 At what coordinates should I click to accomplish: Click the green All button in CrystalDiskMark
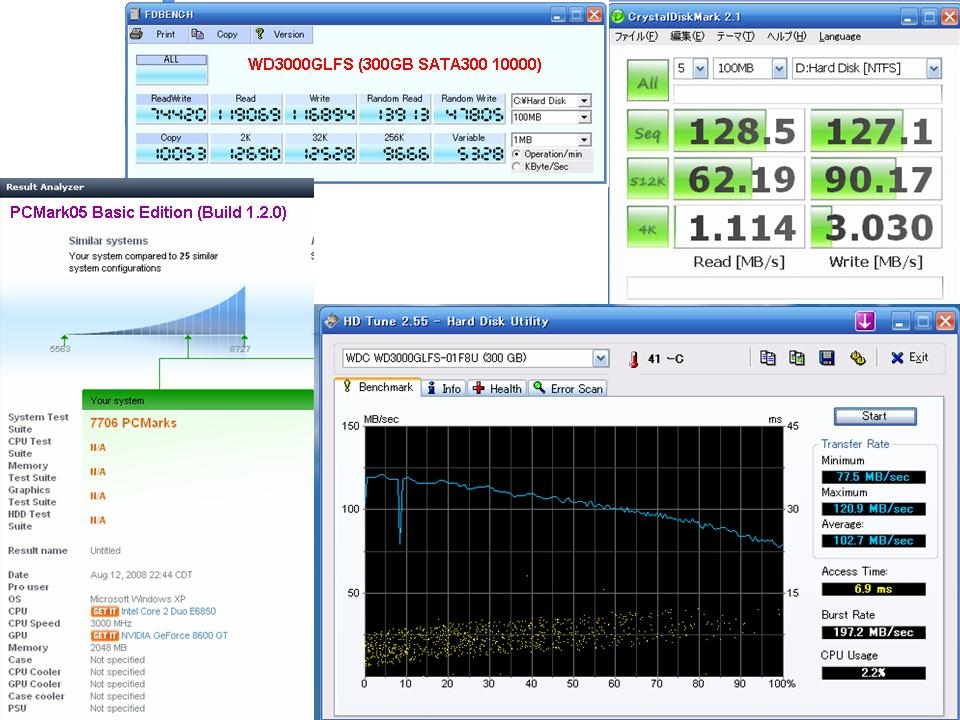pos(647,82)
